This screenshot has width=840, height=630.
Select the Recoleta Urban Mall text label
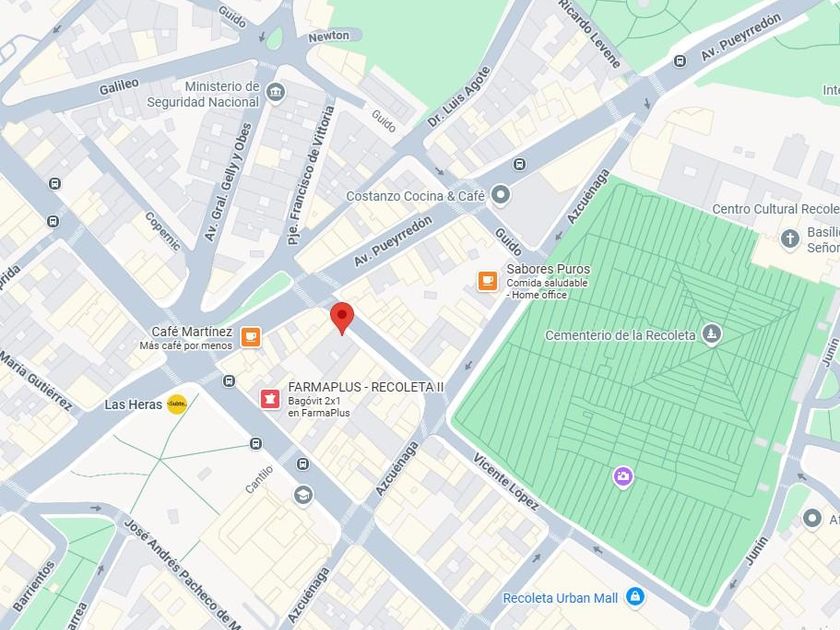(560, 598)
